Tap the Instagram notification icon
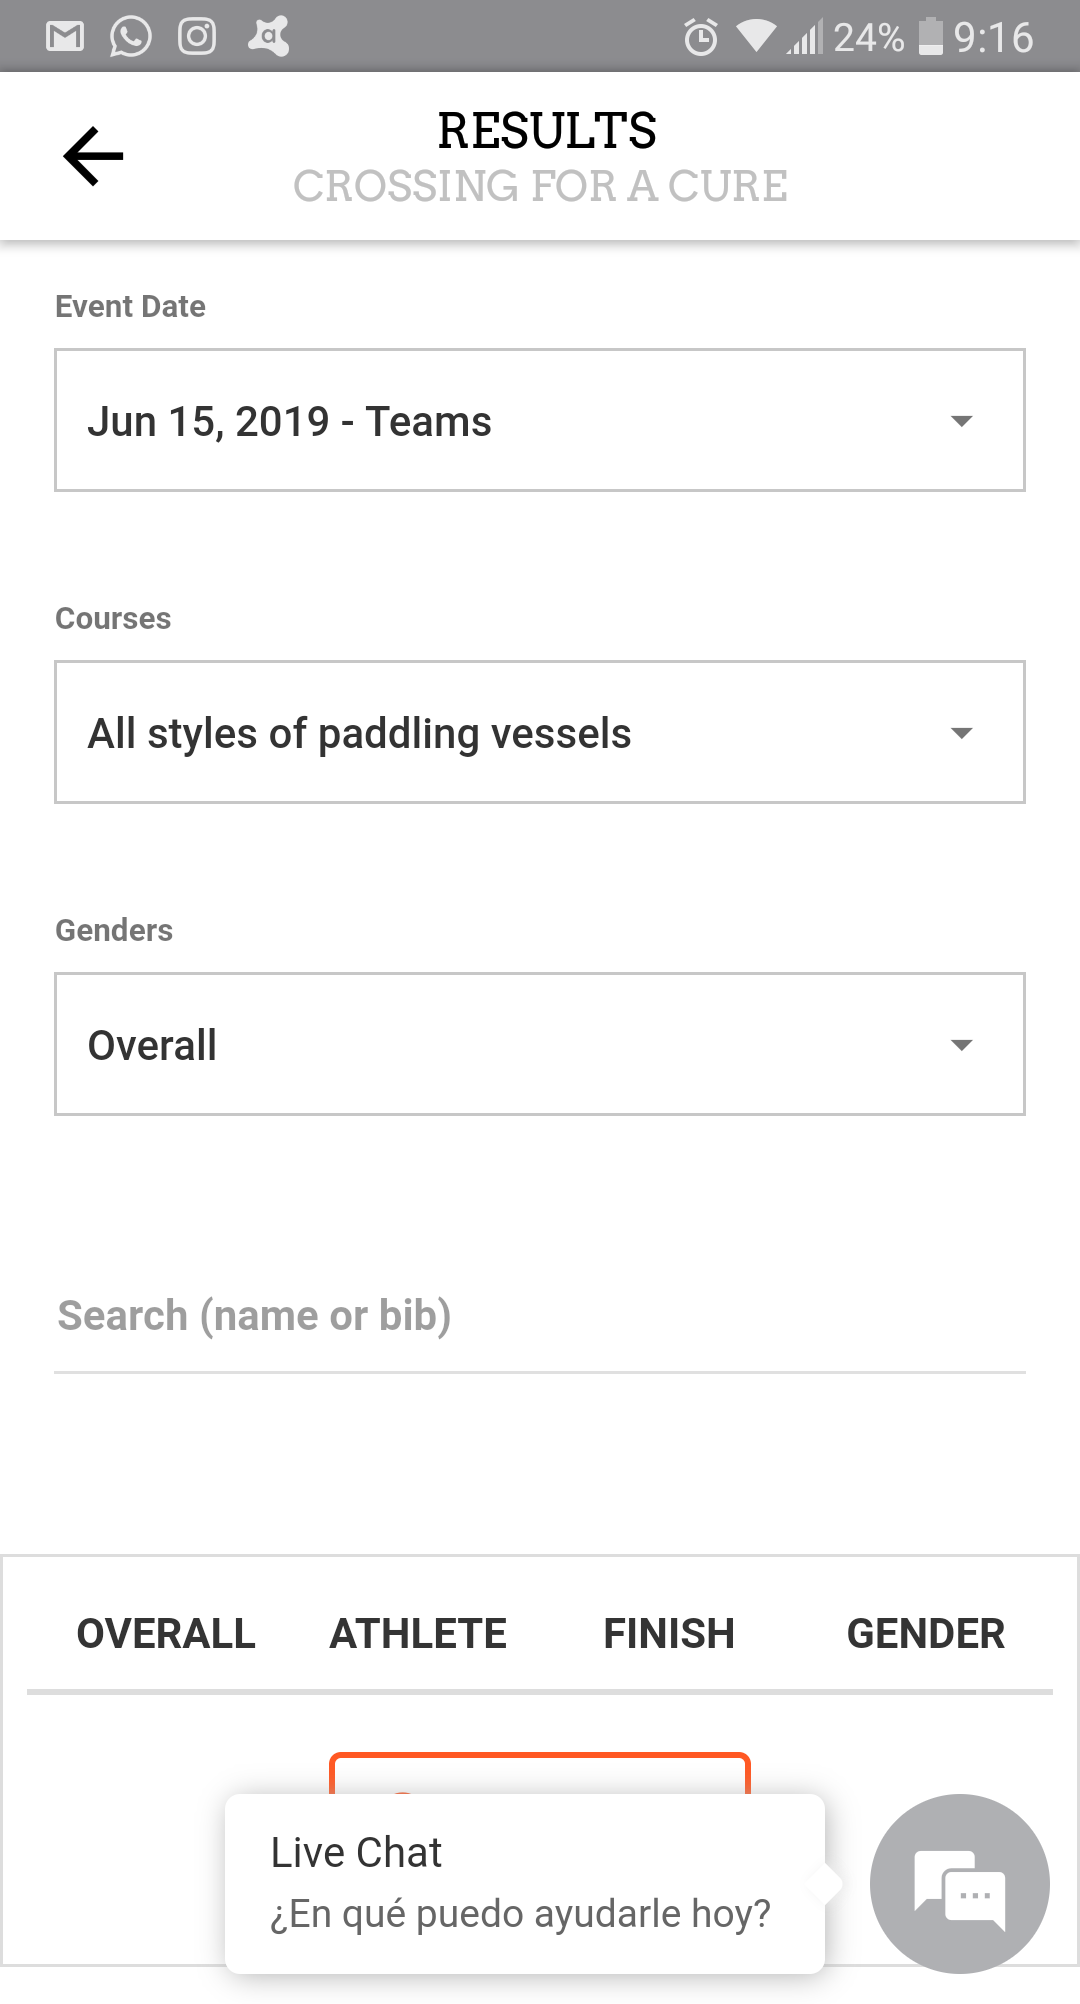 (197, 37)
